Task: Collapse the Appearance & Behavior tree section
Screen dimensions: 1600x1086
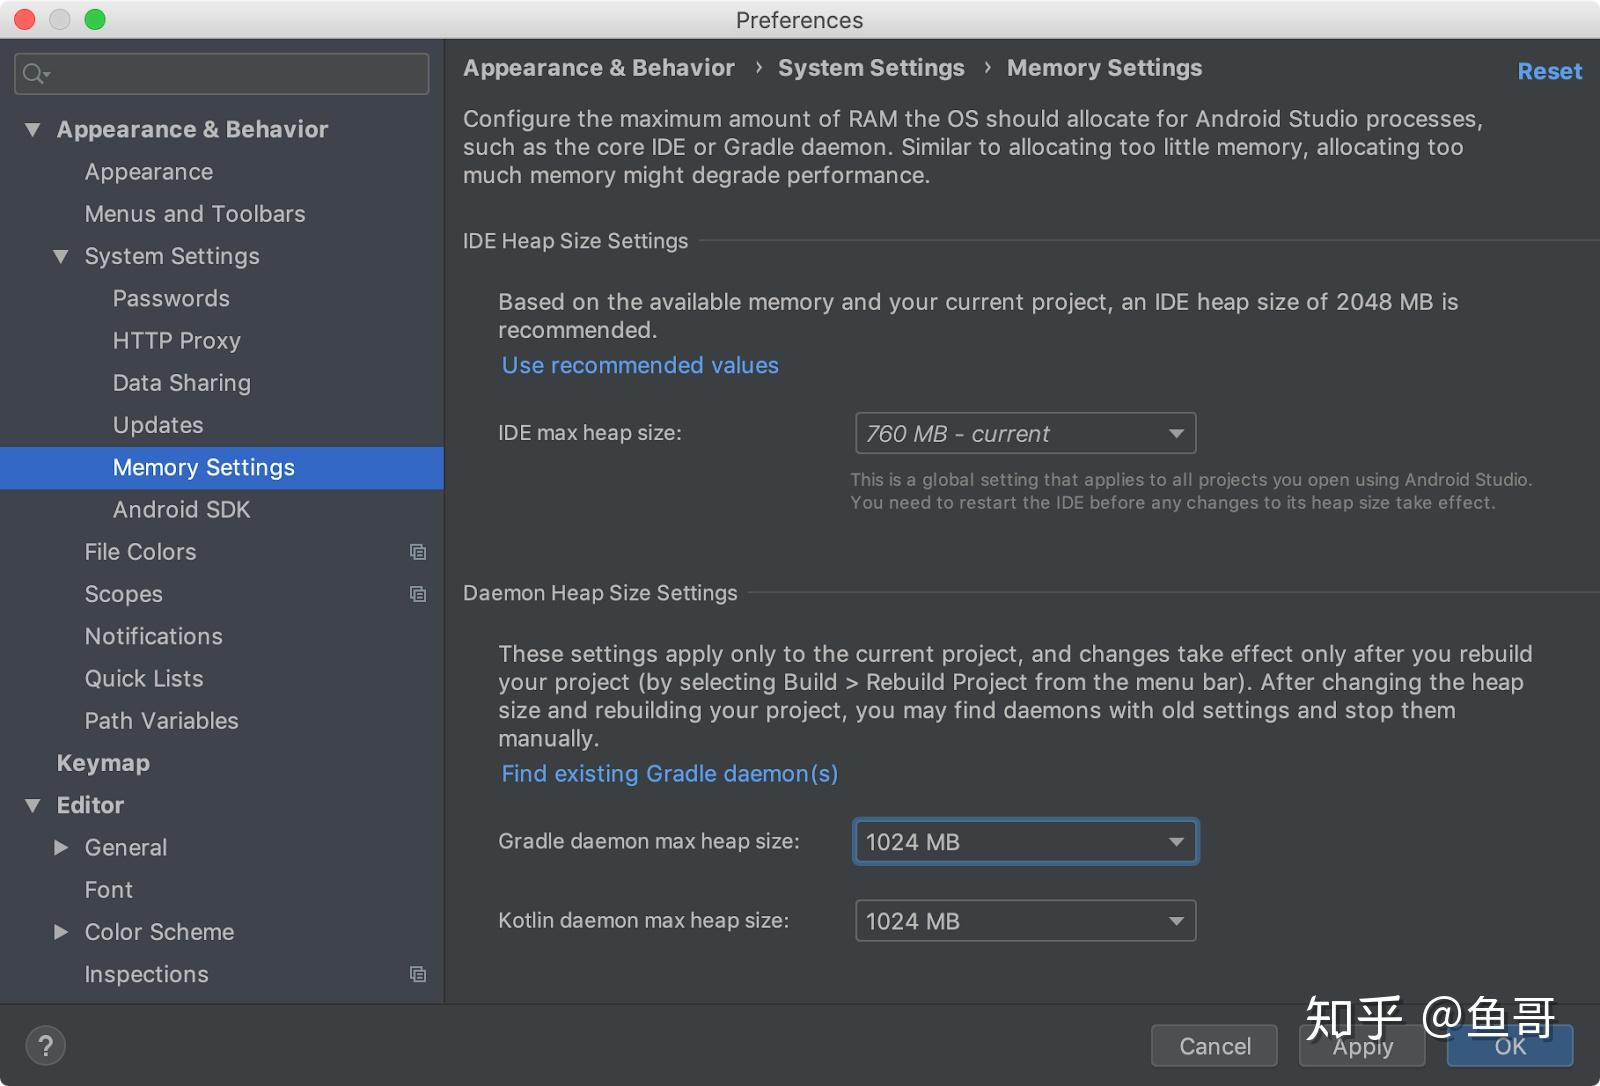Action: click(x=33, y=129)
